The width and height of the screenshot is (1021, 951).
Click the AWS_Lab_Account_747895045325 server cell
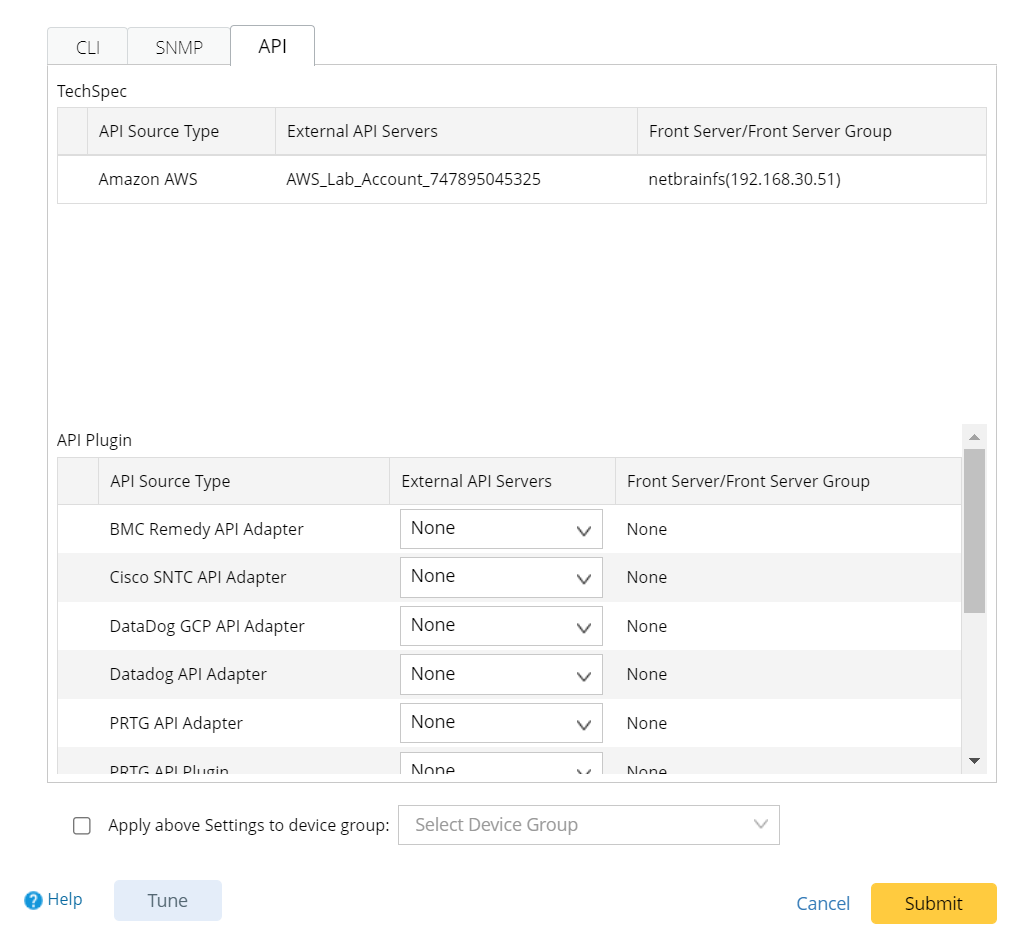coord(413,180)
